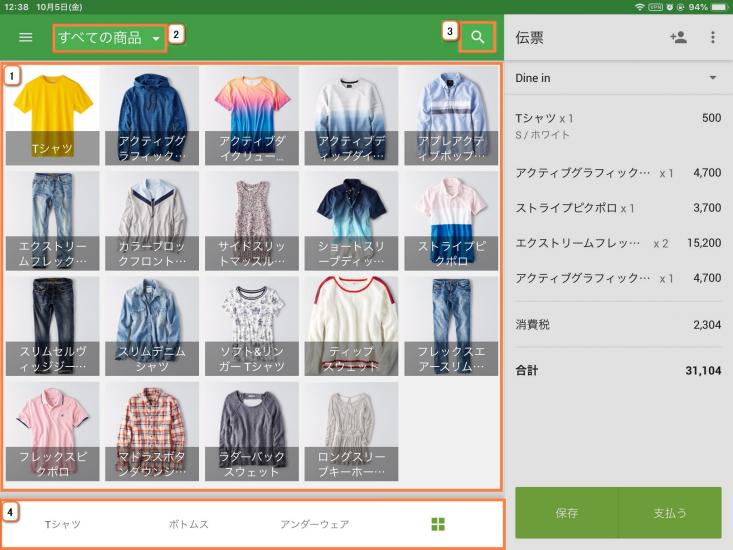This screenshot has height=550, width=733.
Task: Add the アクティブディップダイ sweatshirt
Action: point(351,115)
